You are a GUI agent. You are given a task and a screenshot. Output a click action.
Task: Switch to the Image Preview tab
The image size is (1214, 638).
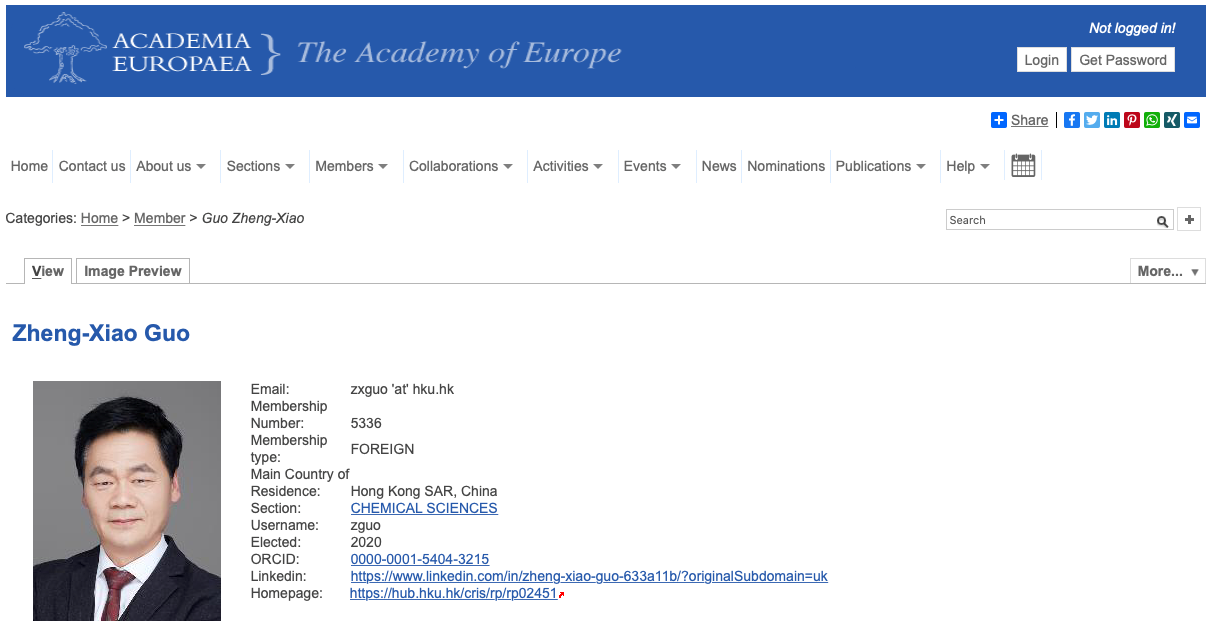click(x=133, y=271)
